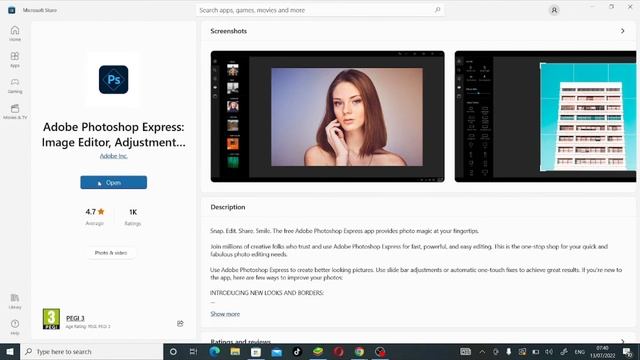Open Task View on the taskbar
Screen dimensions: 640x360
pyautogui.click(x=193, y=351)
